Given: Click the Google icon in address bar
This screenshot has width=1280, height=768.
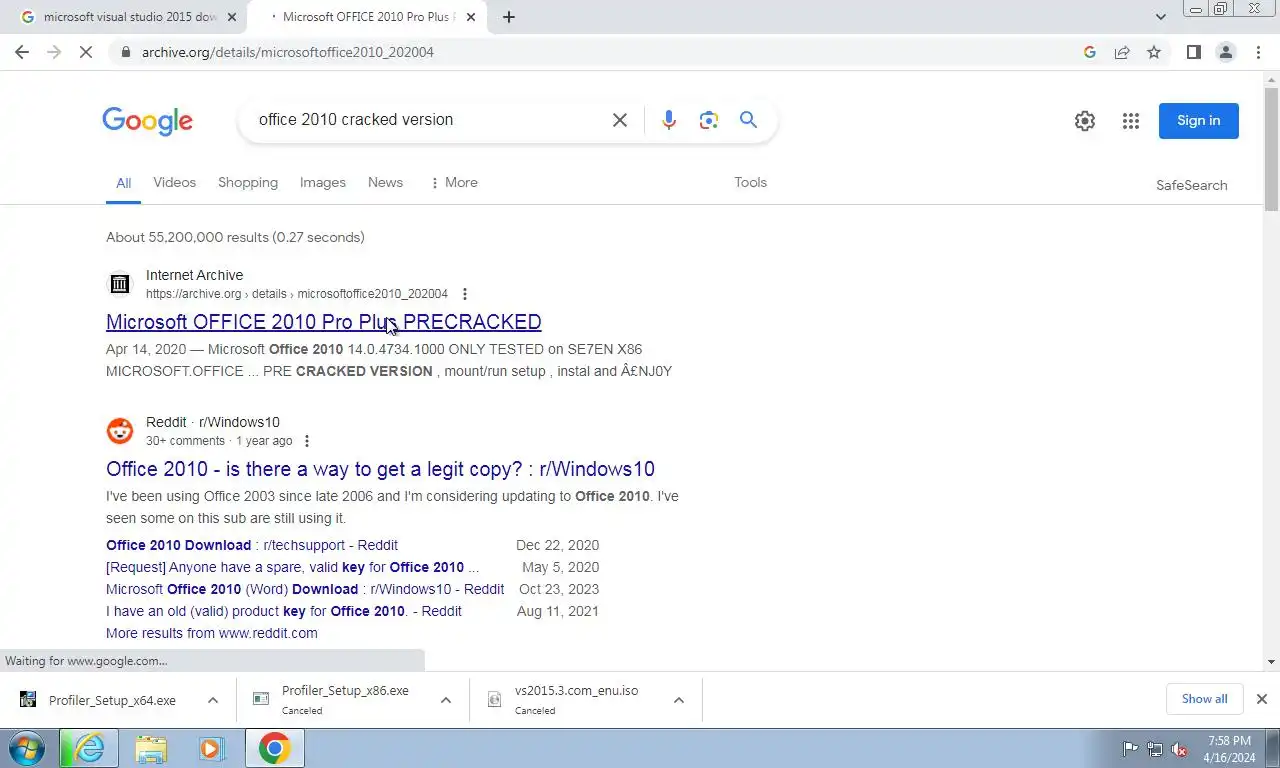Looking at the screenshot, I should tap(1090, 52).
